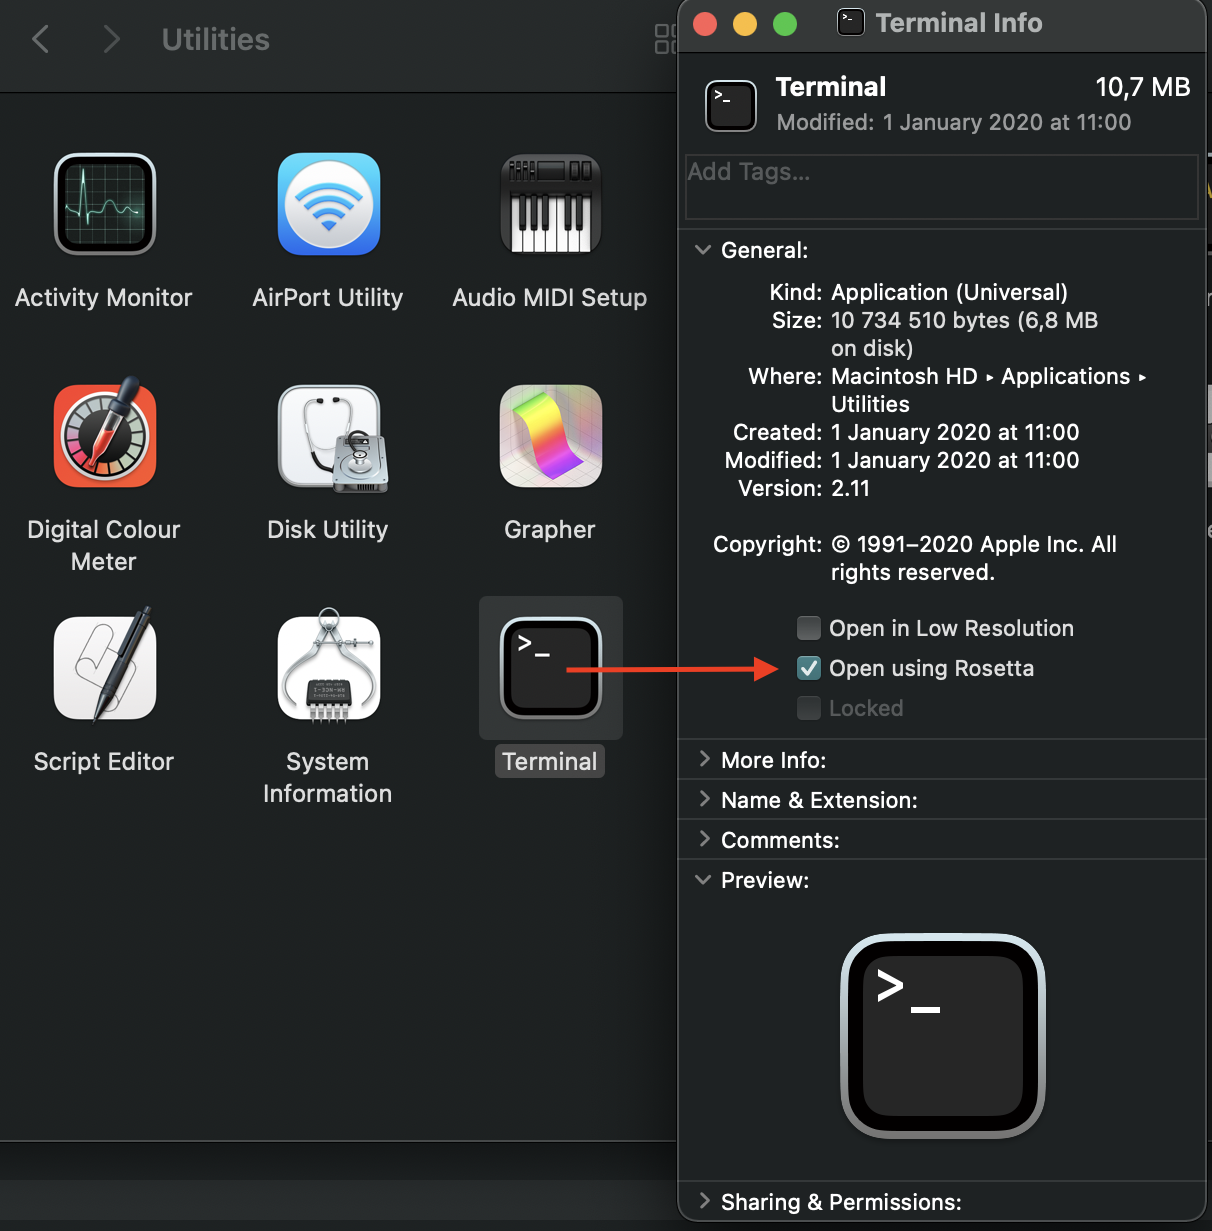1212x1231 pixels.
Task: Go back in Finder window
Action: click(41, 40)
